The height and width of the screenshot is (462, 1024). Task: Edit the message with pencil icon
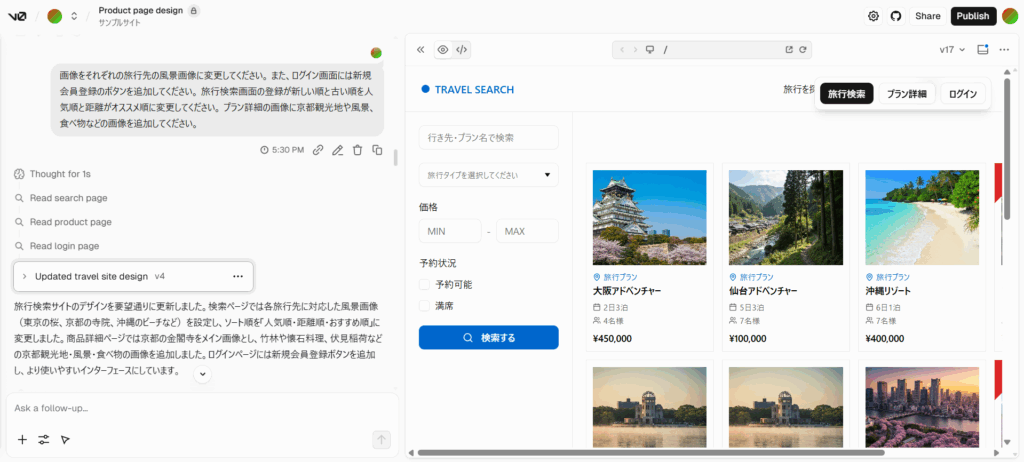(338, 150)
